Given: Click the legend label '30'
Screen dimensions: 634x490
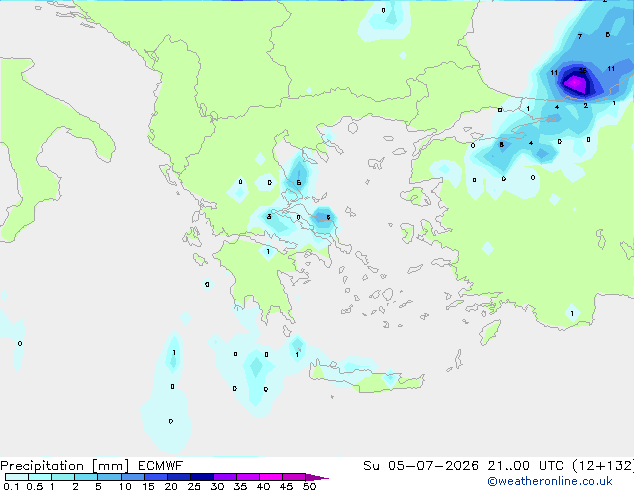Looking at the screenshot, I should (x=217, y=486).
